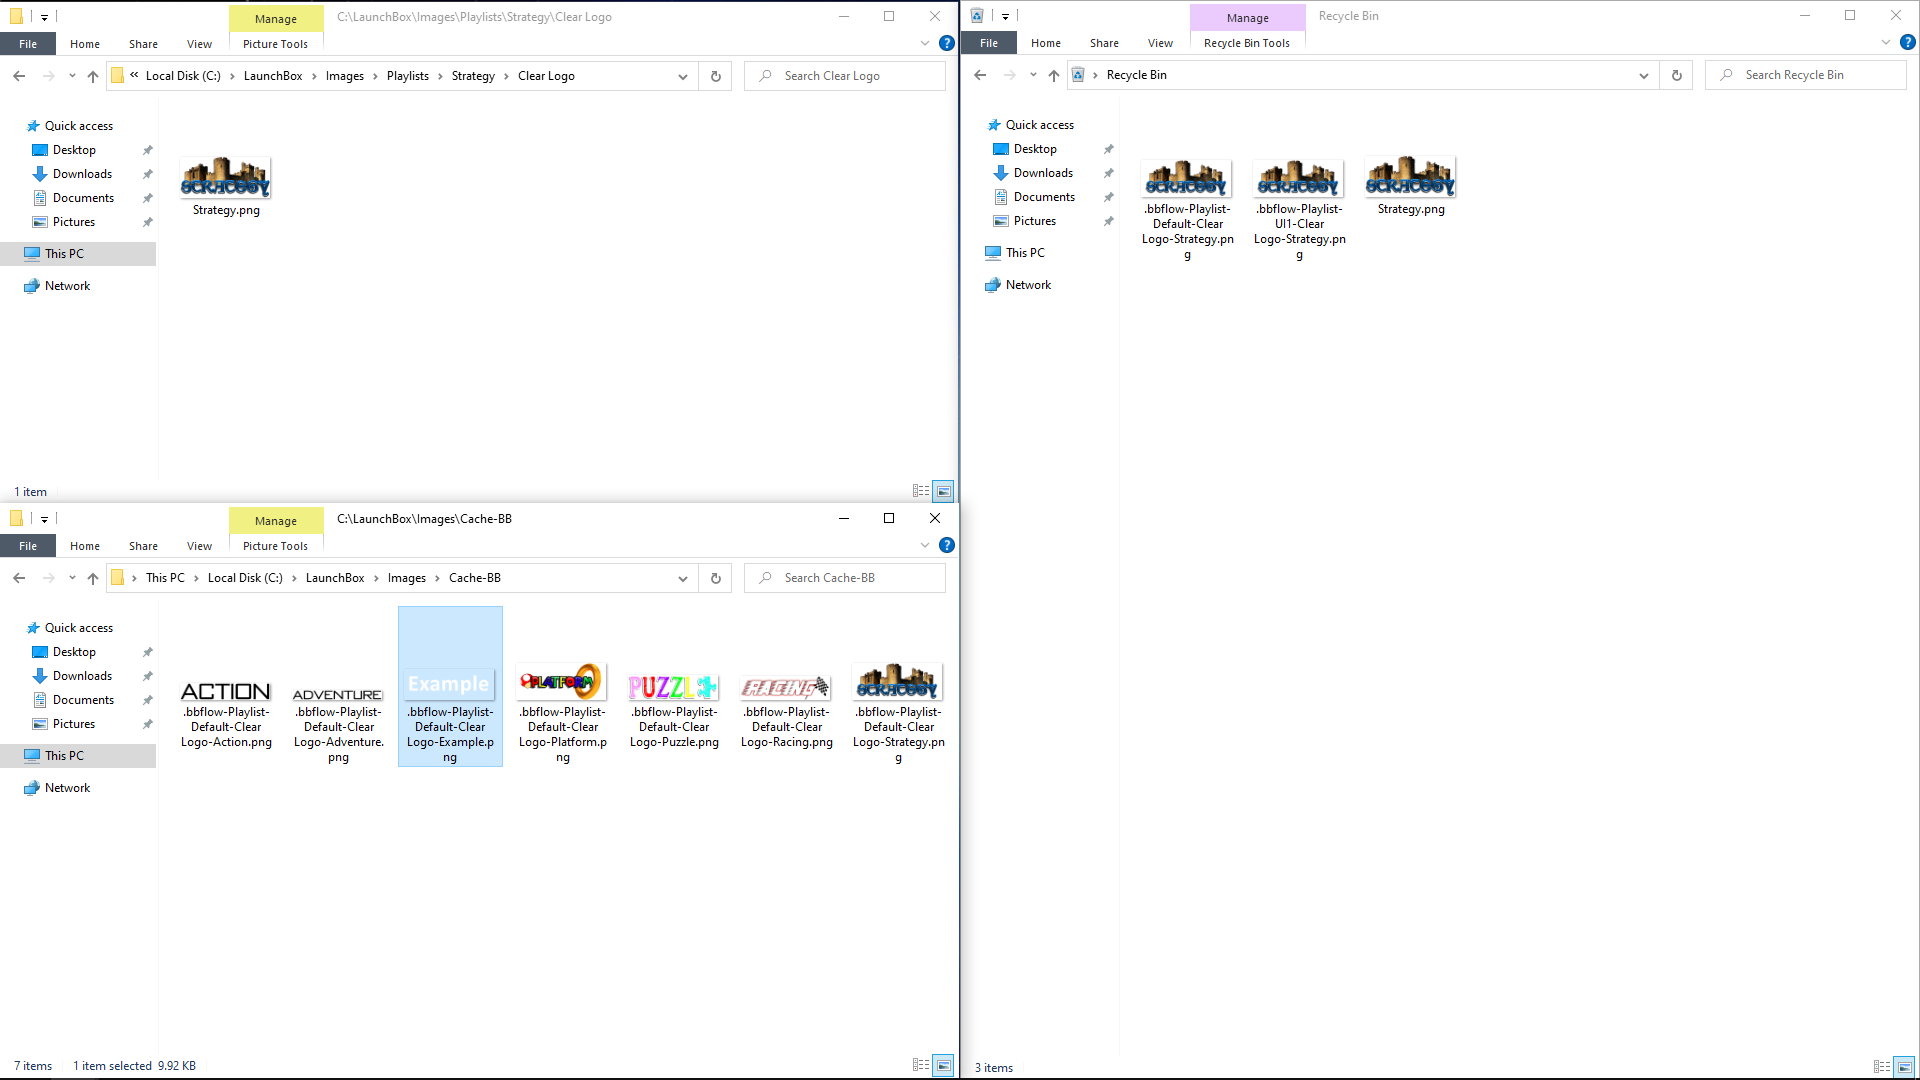This screenshot has height=1080, width=1920.
Task: Open Documents in Cache-BB window sidebar
Action: (x=83, y=700)
